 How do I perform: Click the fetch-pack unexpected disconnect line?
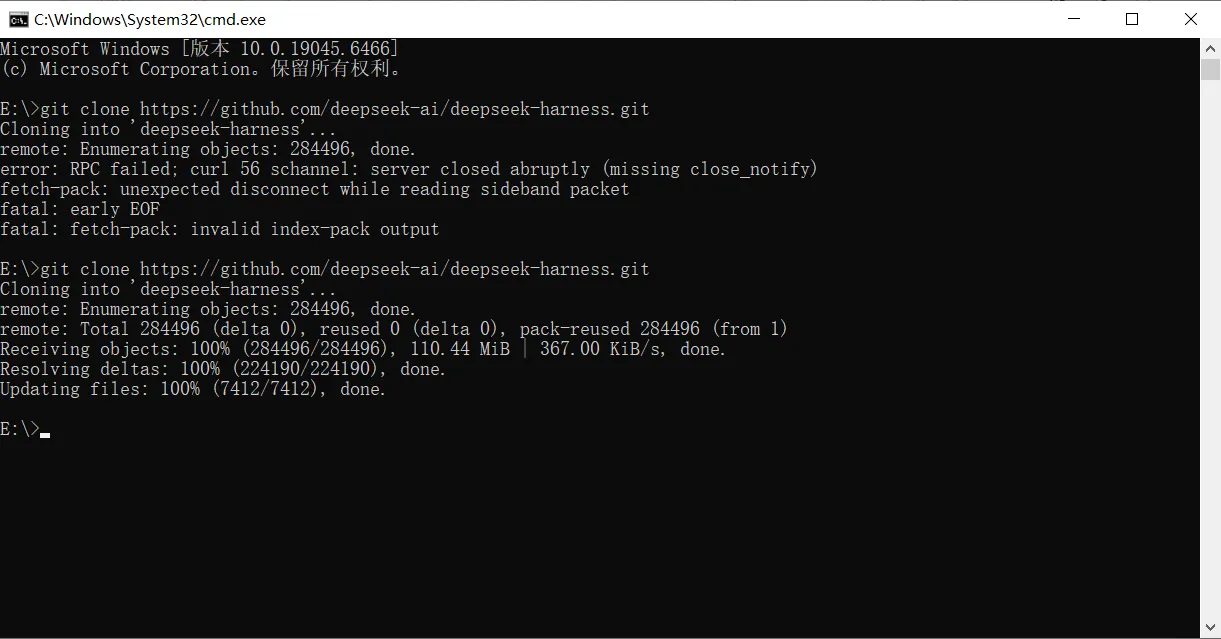315,189
